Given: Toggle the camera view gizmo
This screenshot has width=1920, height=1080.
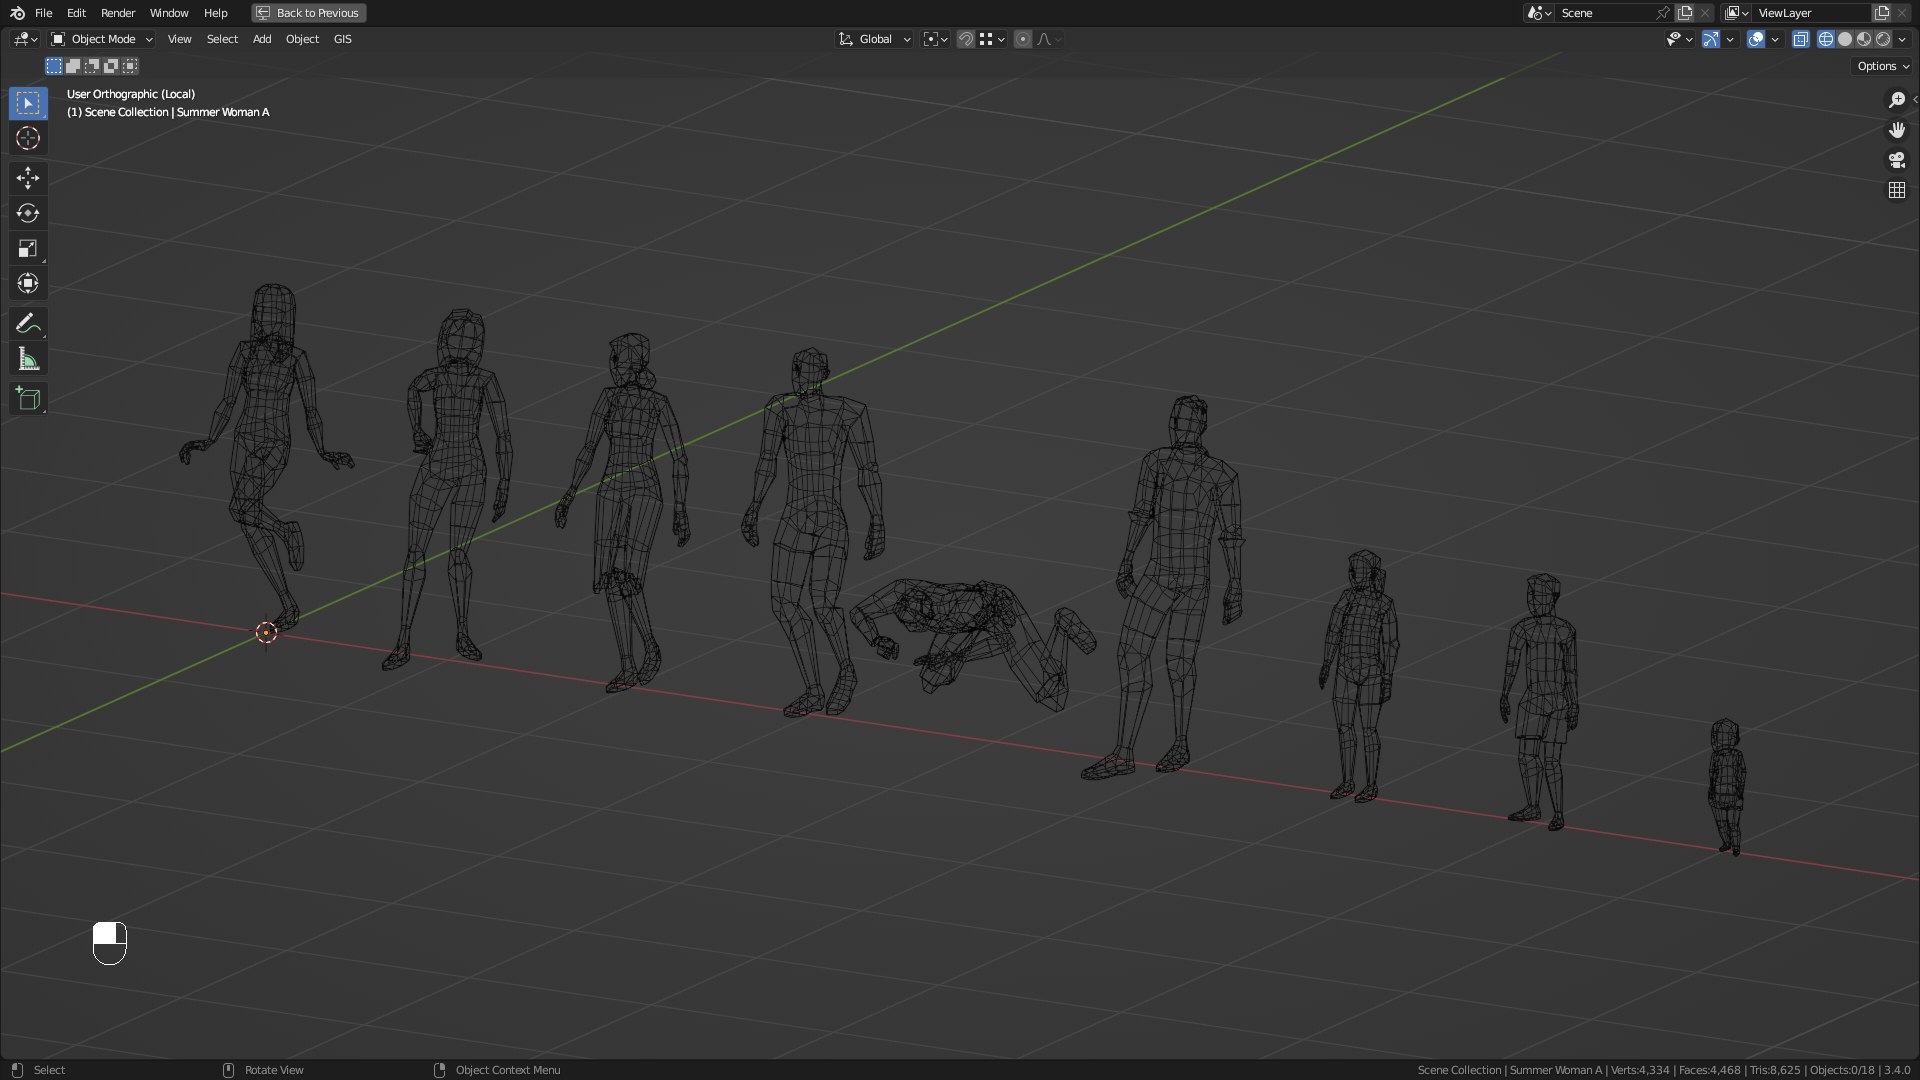Looking at the screenshot, I should click(1896, 160).
